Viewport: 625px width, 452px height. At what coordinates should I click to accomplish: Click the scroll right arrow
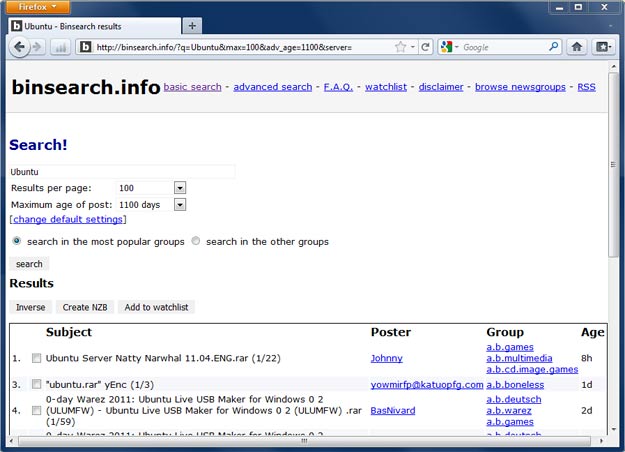pyautogui.click(x=601, y=441)
